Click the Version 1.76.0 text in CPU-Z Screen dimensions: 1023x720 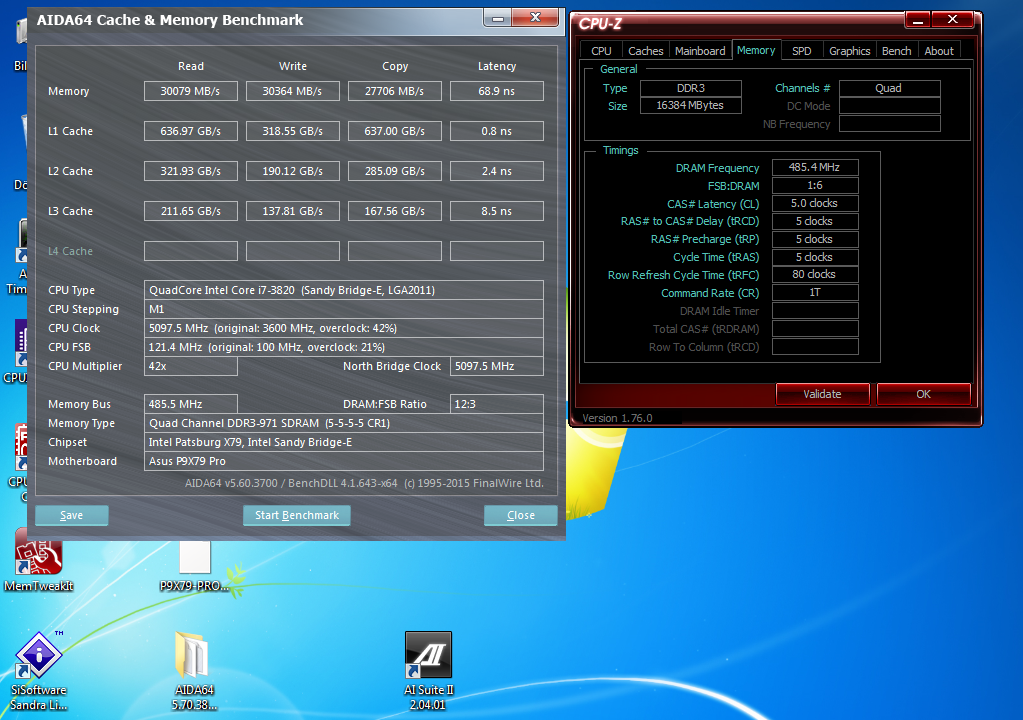pyautogui.click(x=617, y=418)
